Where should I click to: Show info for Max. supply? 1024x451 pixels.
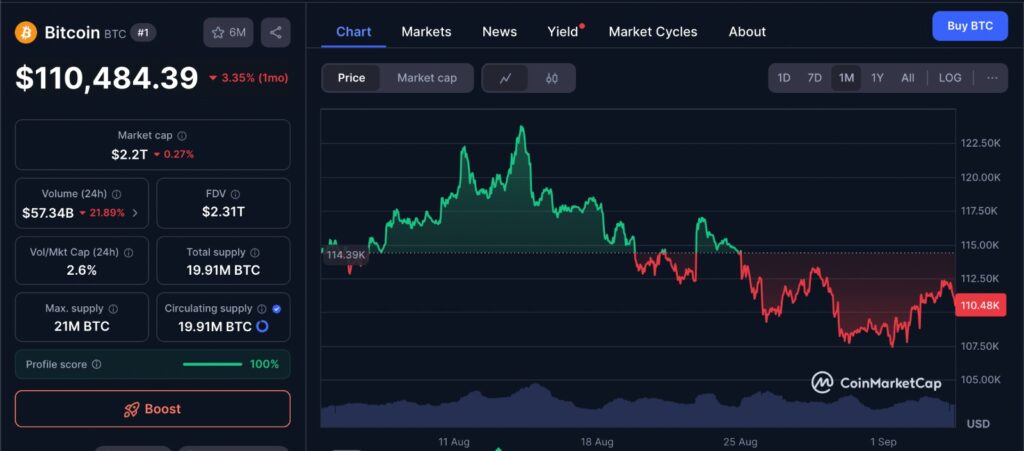[x=113, y=309]
